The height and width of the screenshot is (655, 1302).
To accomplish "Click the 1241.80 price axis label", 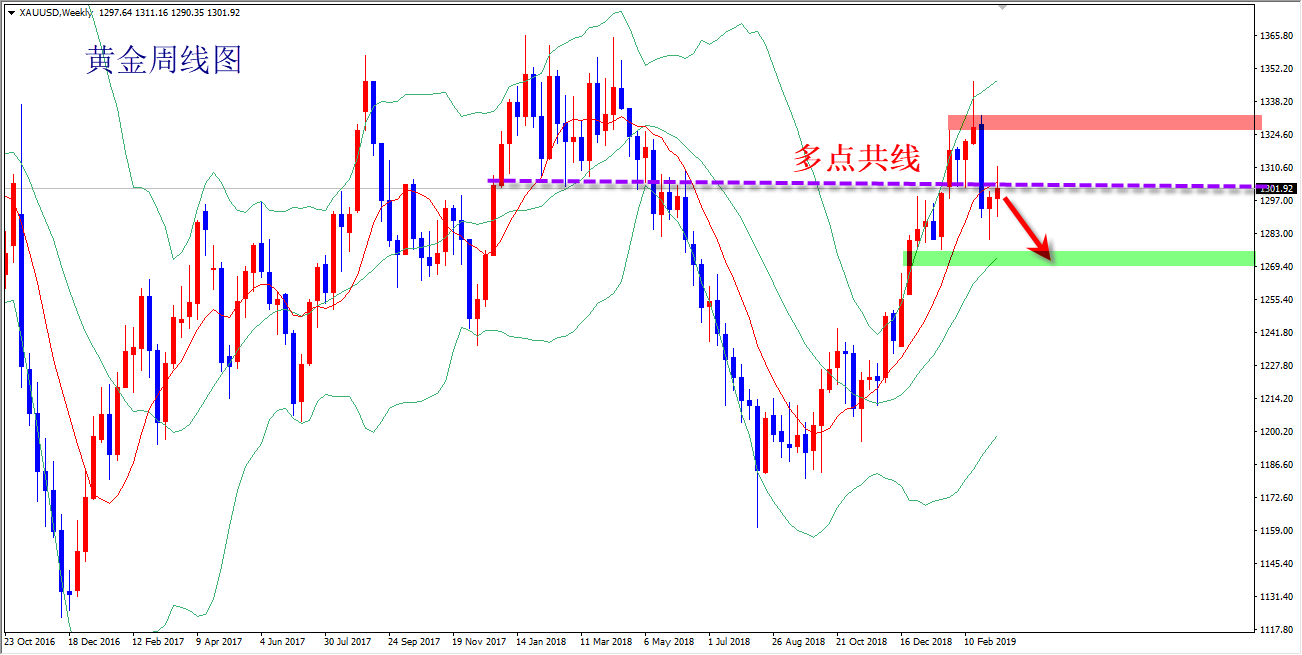I will tap(1277, 333).
